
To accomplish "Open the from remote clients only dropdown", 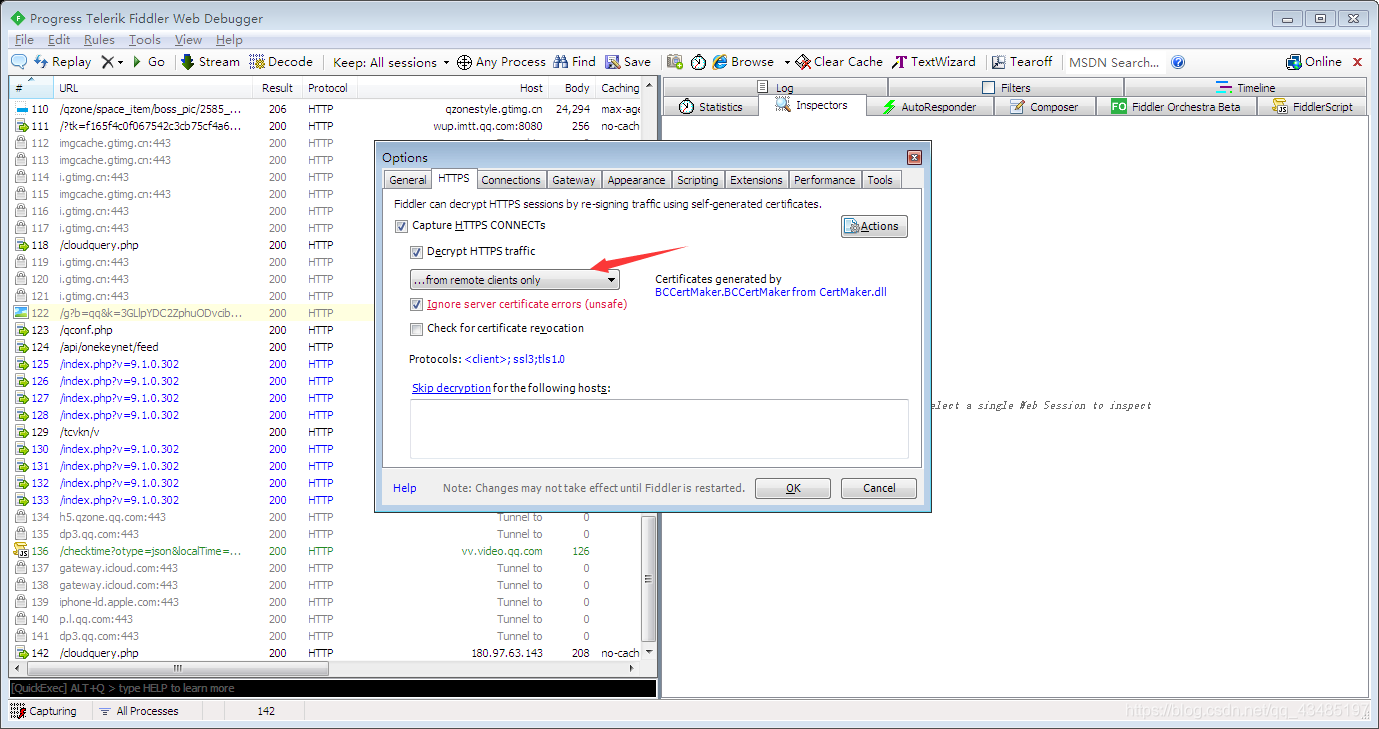I will (x=515, y=280).
